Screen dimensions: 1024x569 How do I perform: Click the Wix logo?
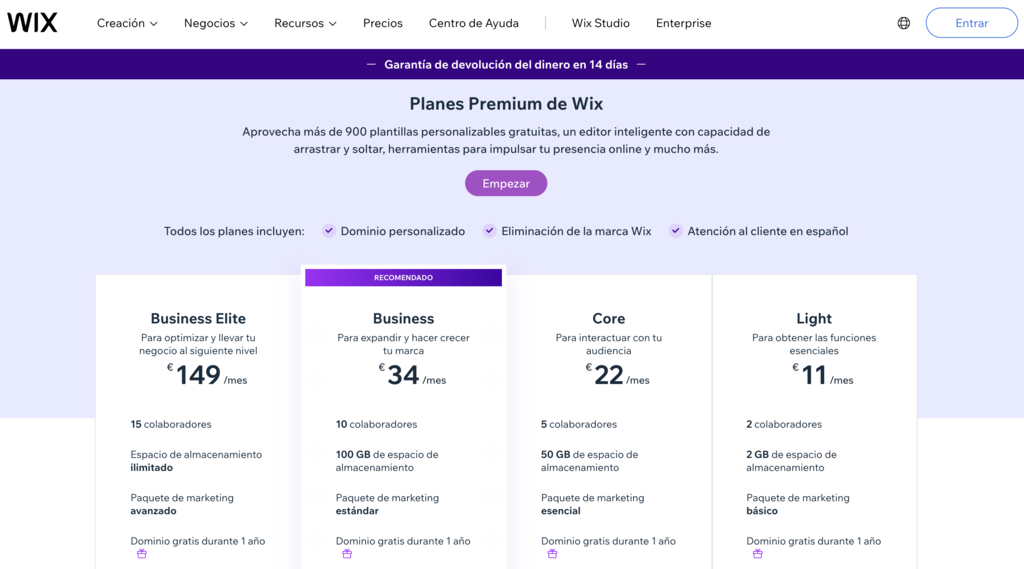33,23
